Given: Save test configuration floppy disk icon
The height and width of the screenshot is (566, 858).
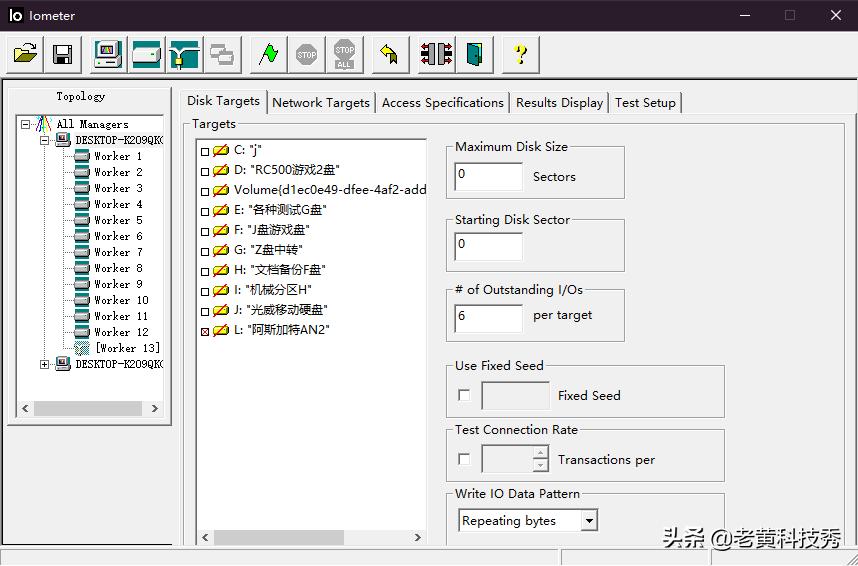Looking at the screenshot, I should pyautogui.click(x=63, y=55).
